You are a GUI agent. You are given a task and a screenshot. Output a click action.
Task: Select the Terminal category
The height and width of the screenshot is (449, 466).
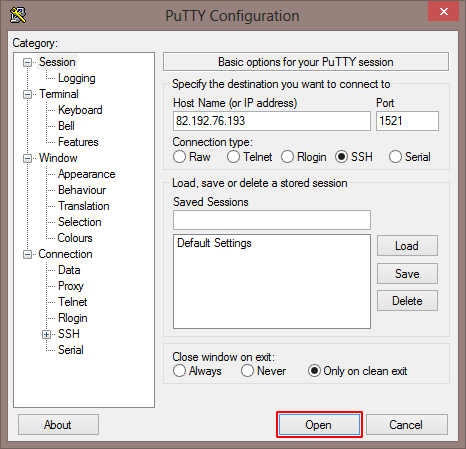coord(59,94)
